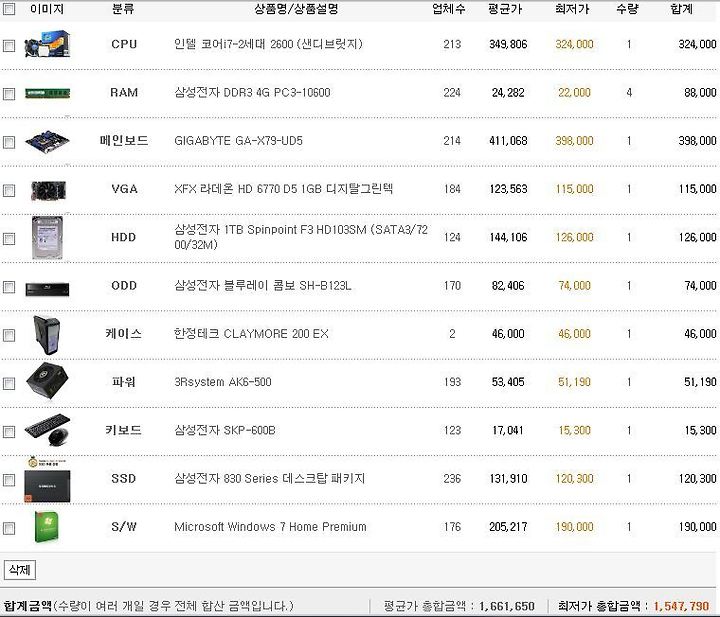Select the 키보드 row checkbox
The width and height of the screenshot is (720, 617).
click(9, 432)
